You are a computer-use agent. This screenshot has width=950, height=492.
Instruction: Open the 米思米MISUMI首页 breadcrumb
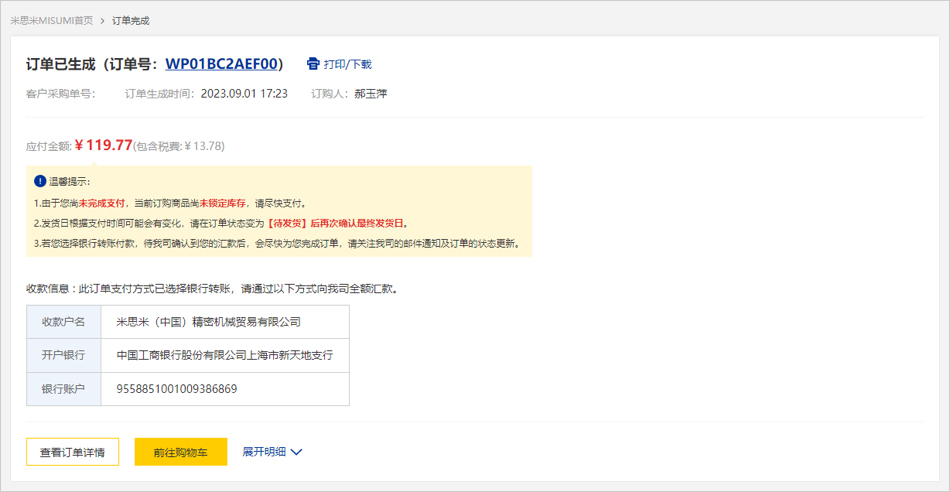51,20
